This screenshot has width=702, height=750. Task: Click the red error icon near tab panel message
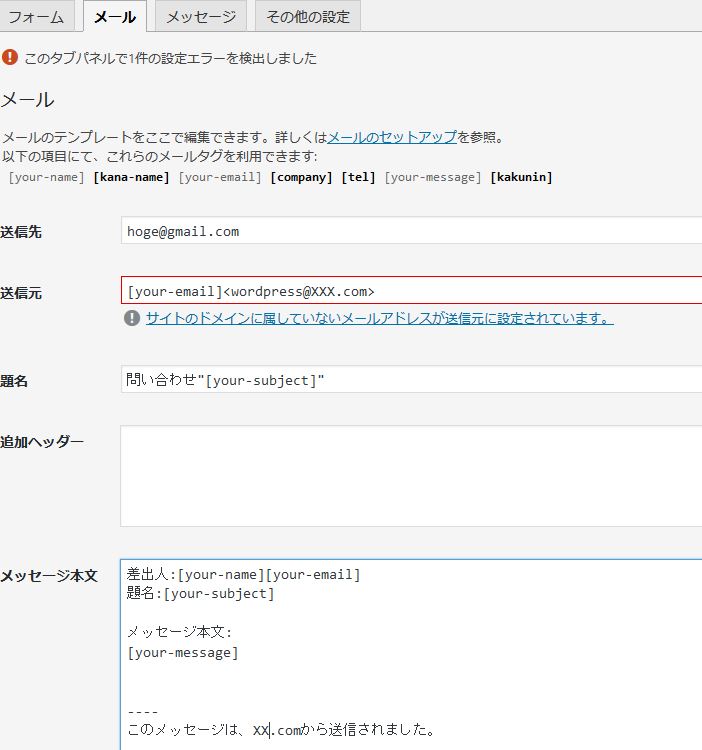point(10,57)
